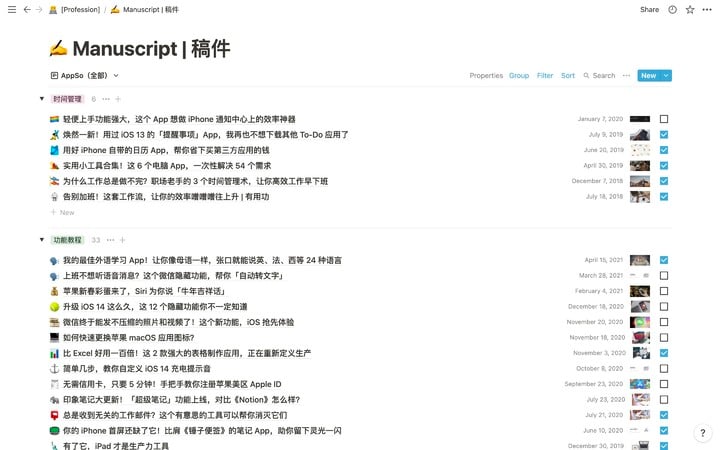Click the Share button
Screen dimensions: 720x450
pos(649,10)
